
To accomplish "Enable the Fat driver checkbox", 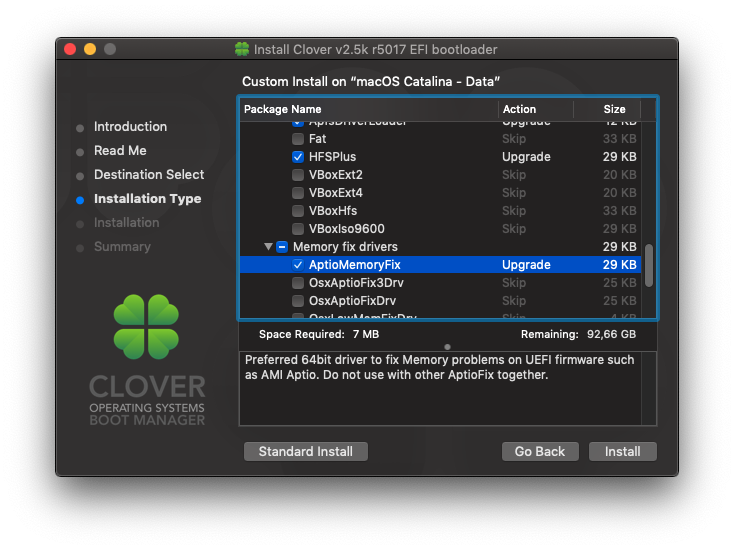I will pyautogui.click(x=298, y=139).
